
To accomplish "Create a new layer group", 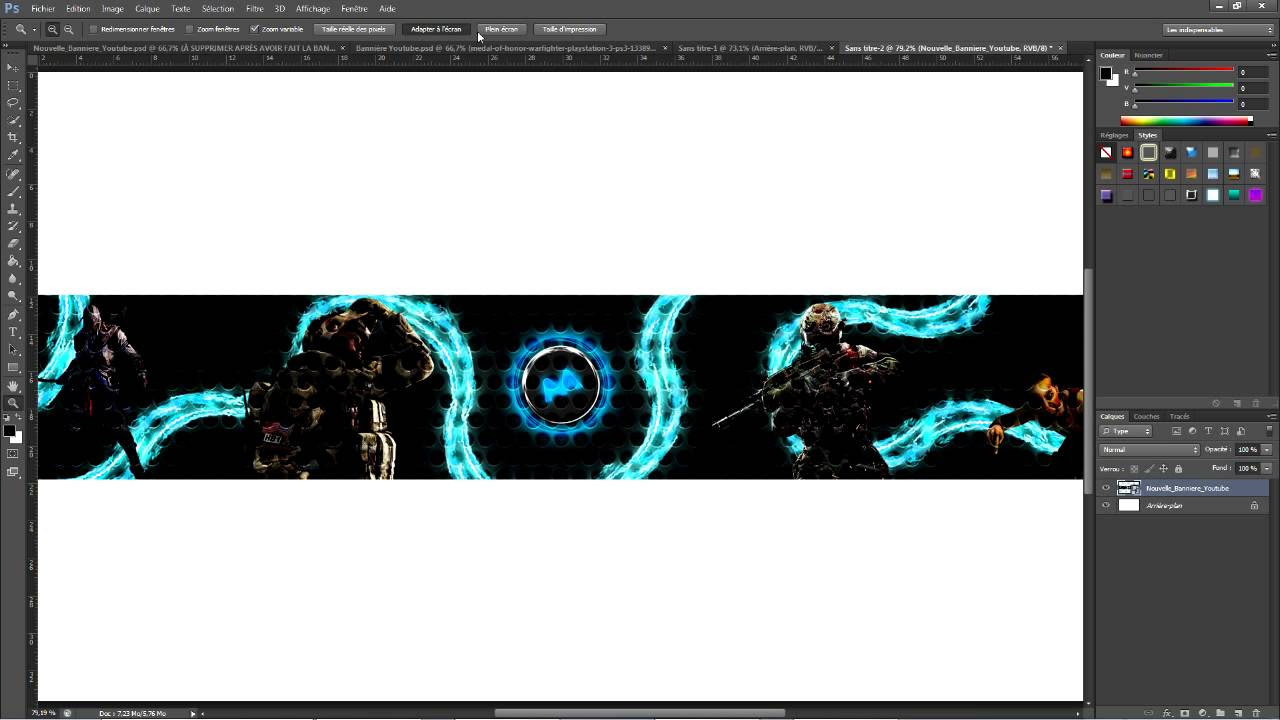I will (x=1220, y=713).
